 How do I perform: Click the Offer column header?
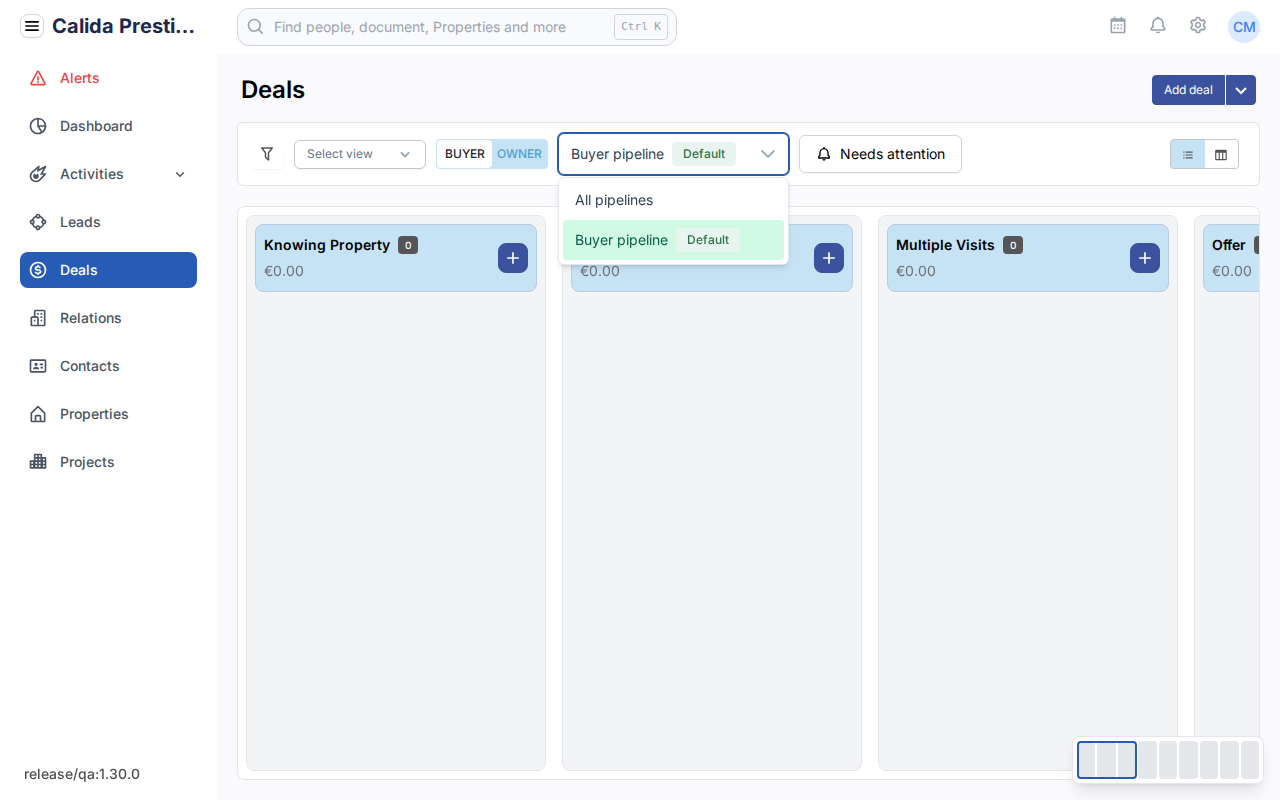coord(1231,258)
